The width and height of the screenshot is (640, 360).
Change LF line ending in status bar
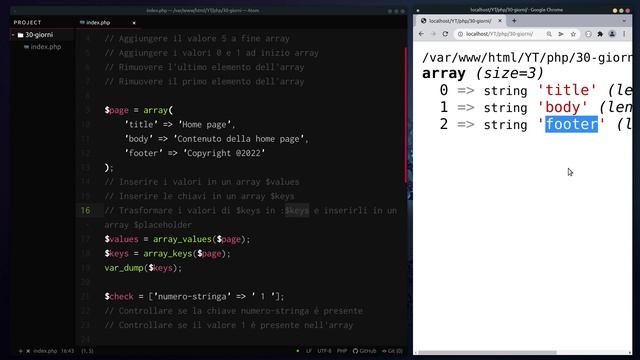click(309, 351)
